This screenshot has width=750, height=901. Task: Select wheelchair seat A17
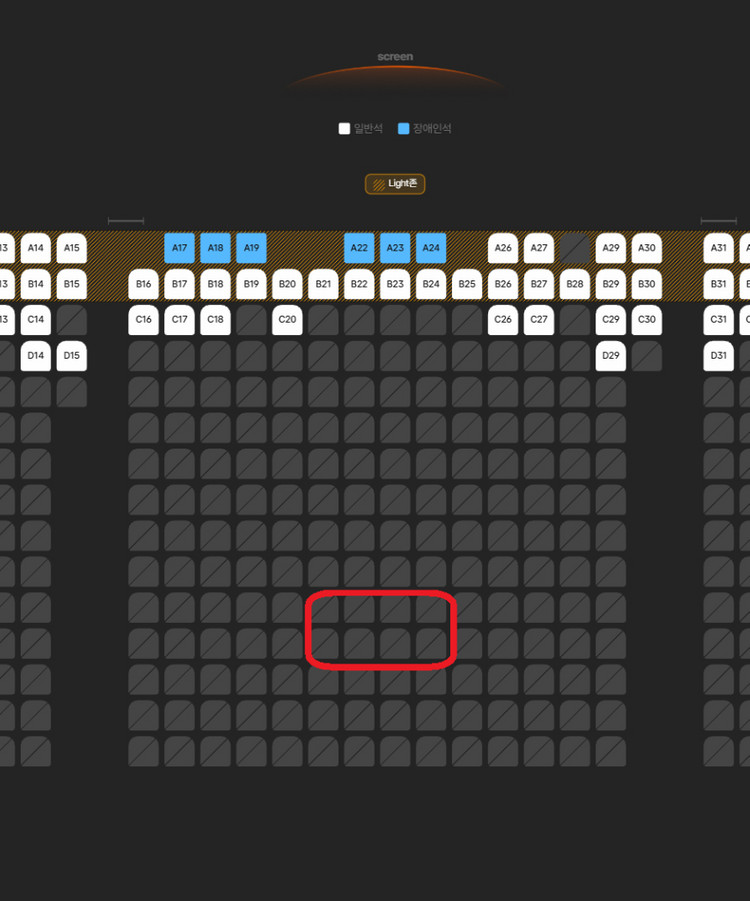tap(179, 248)
